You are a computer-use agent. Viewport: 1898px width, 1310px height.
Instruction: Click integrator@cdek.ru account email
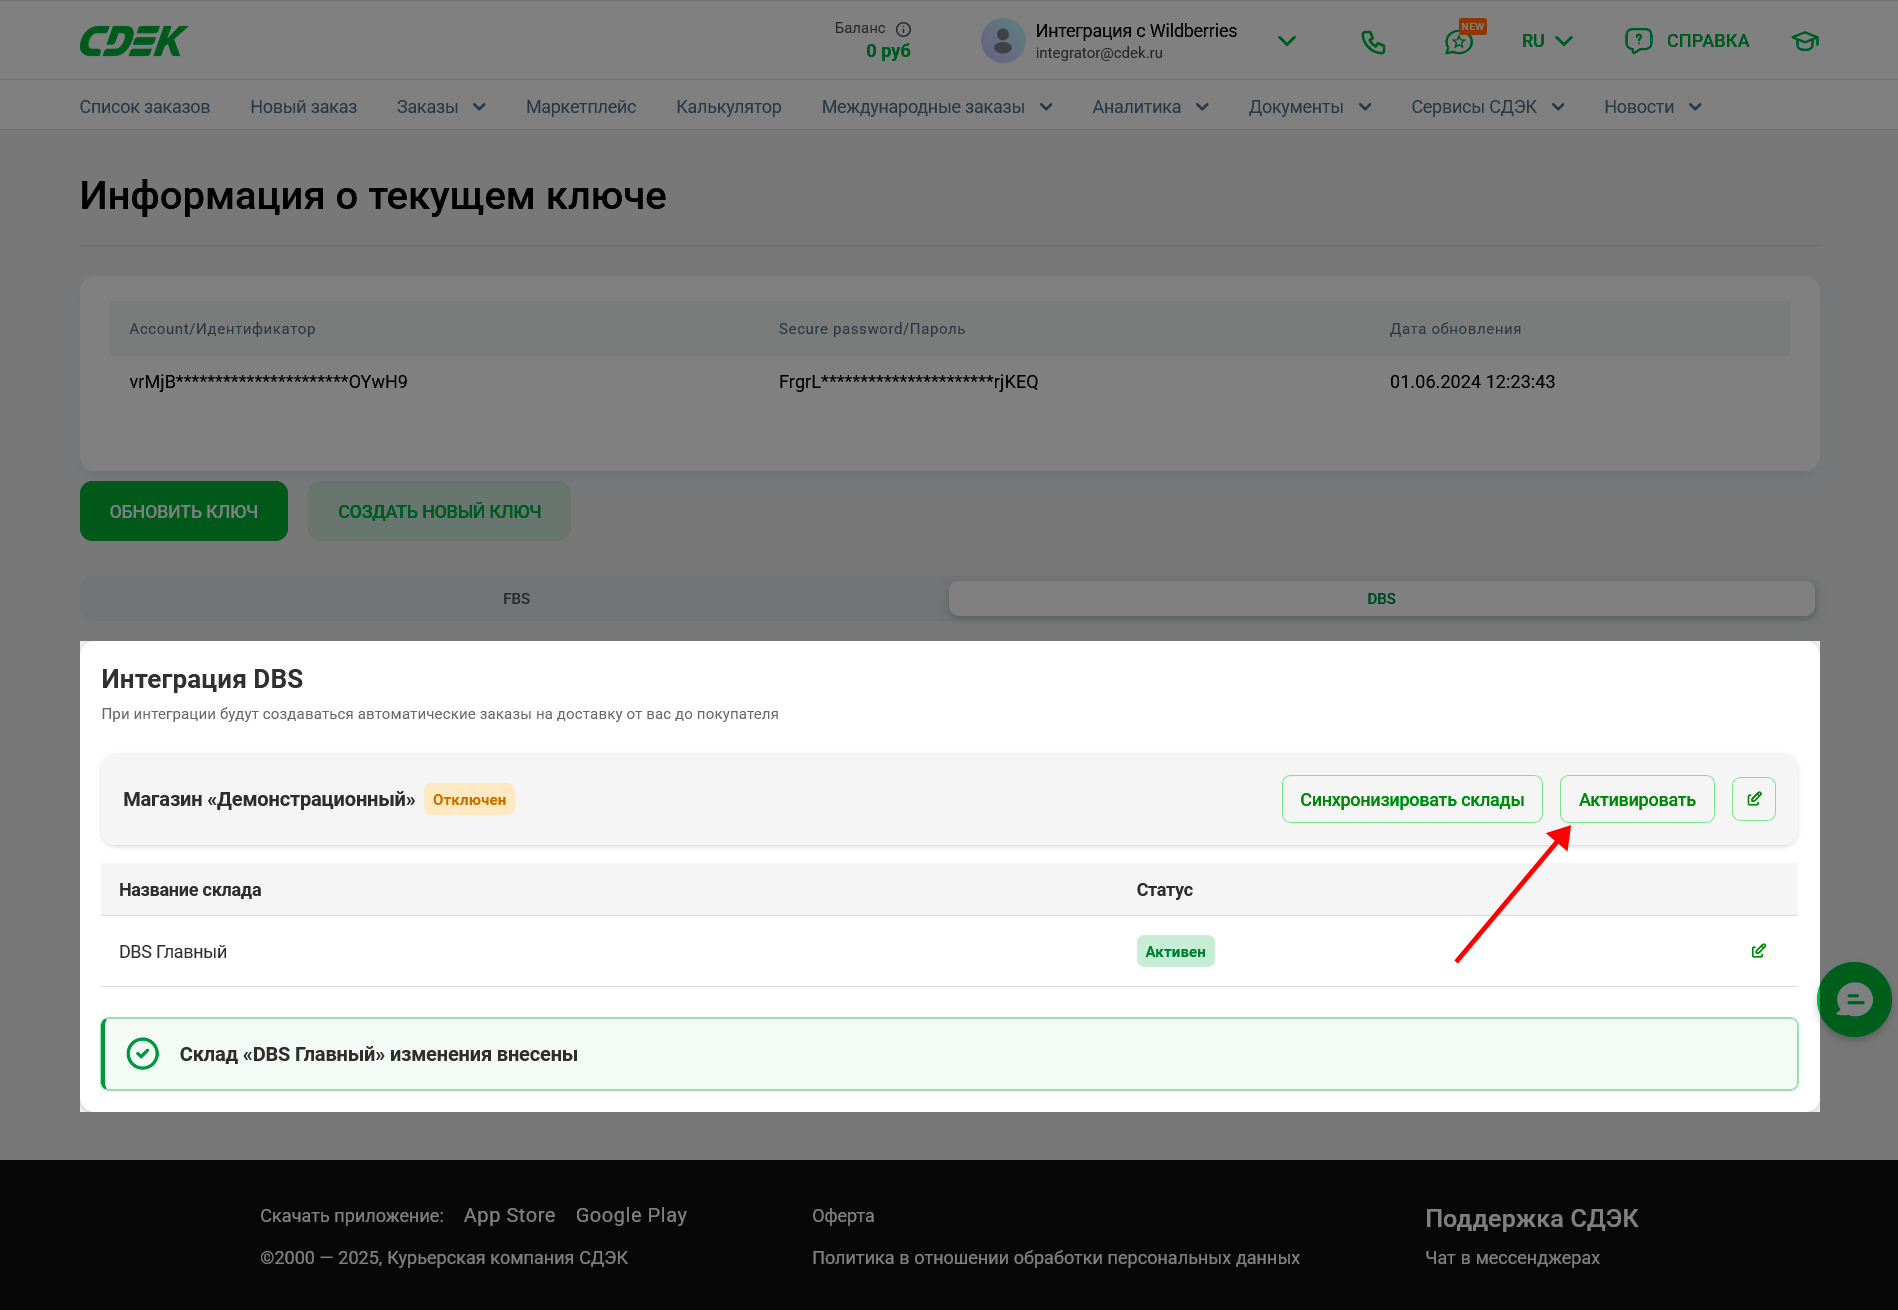point(1099,53)
